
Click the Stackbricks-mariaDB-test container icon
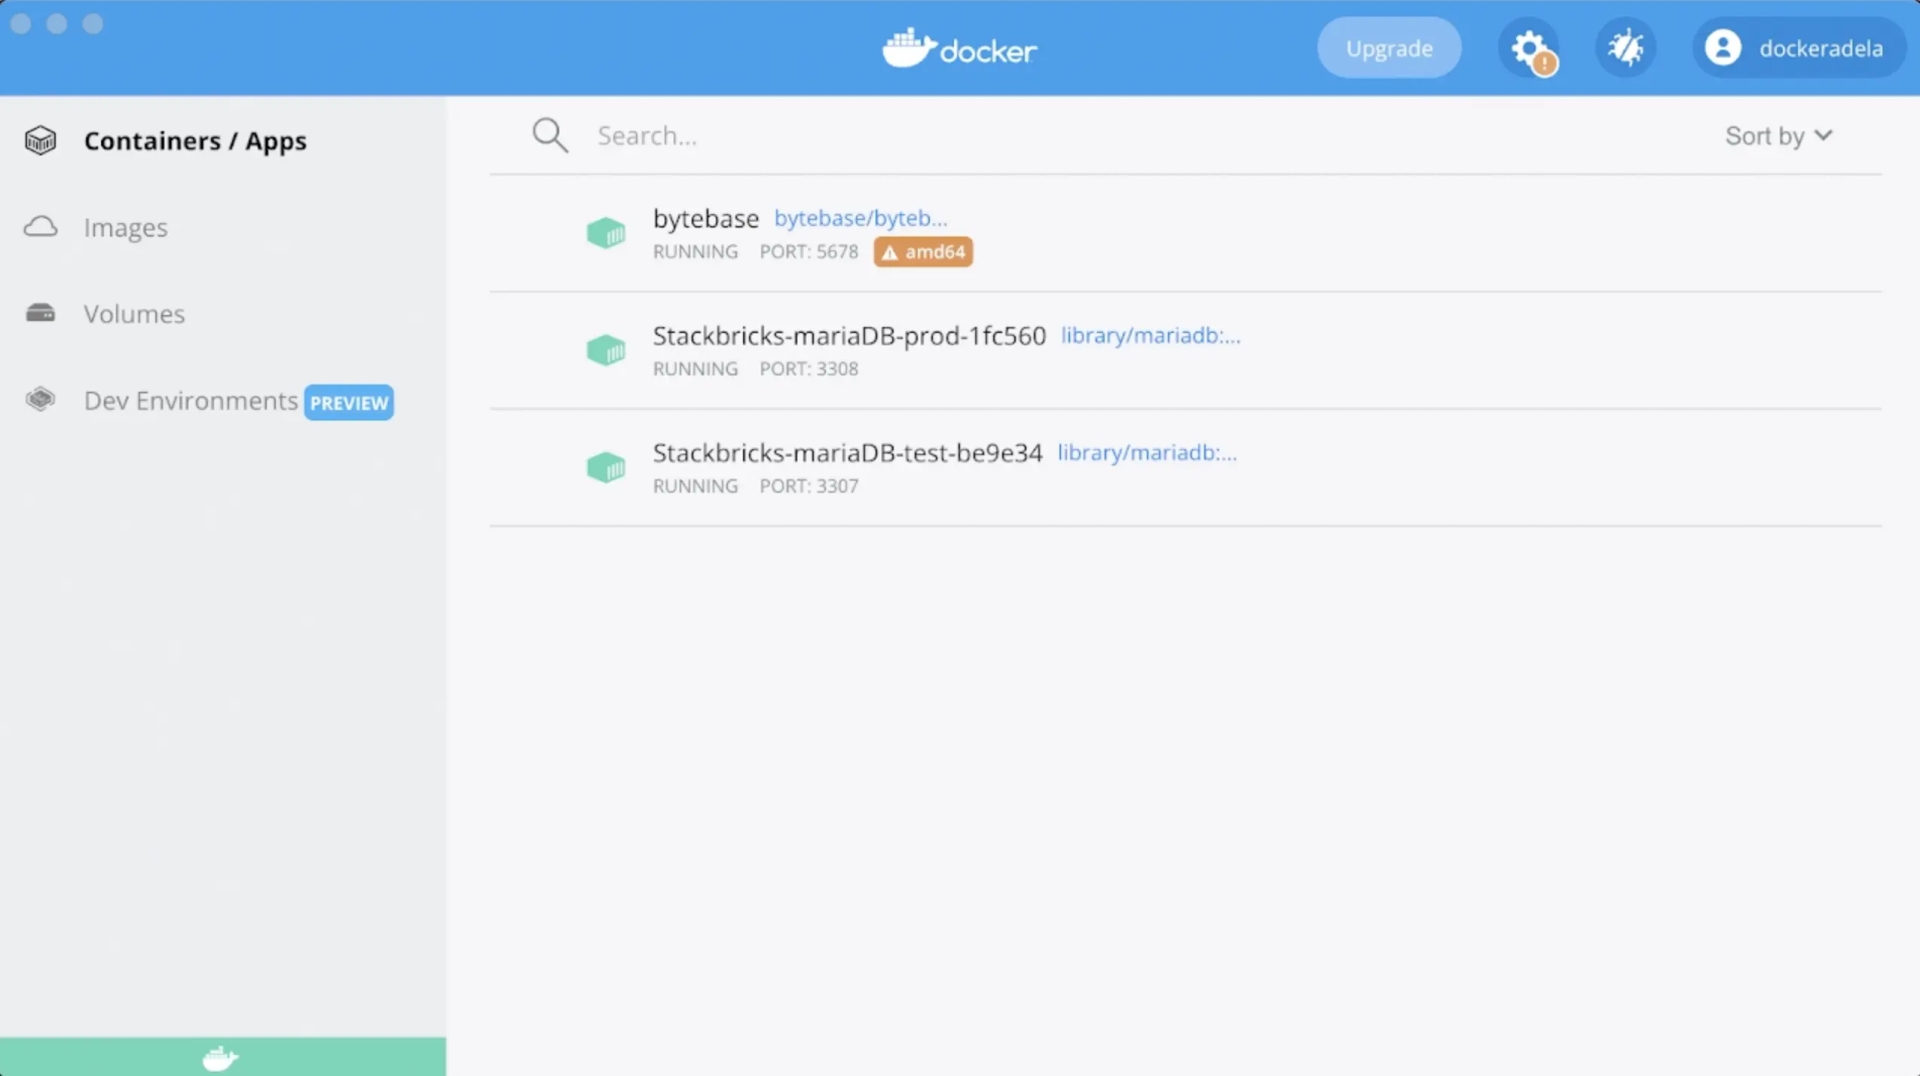(606, 467)
